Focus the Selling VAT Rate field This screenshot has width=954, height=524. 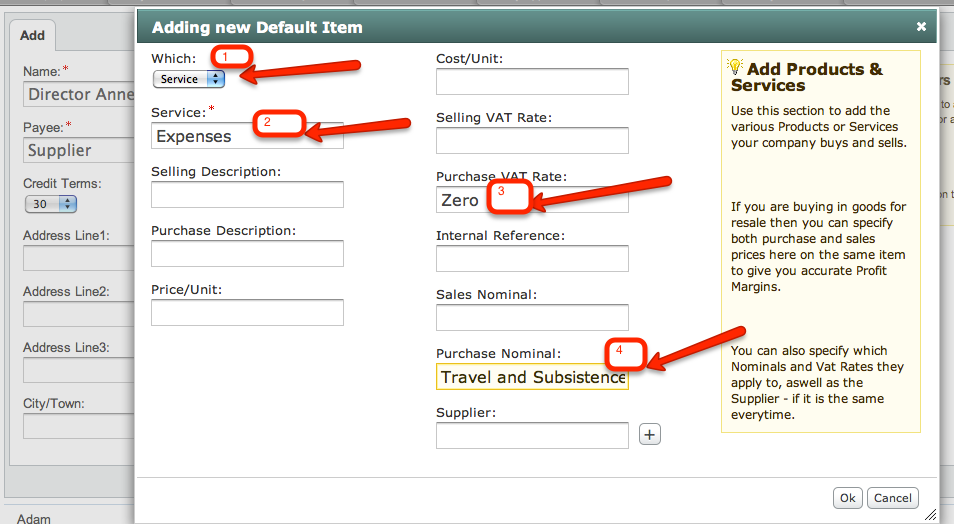532,141
